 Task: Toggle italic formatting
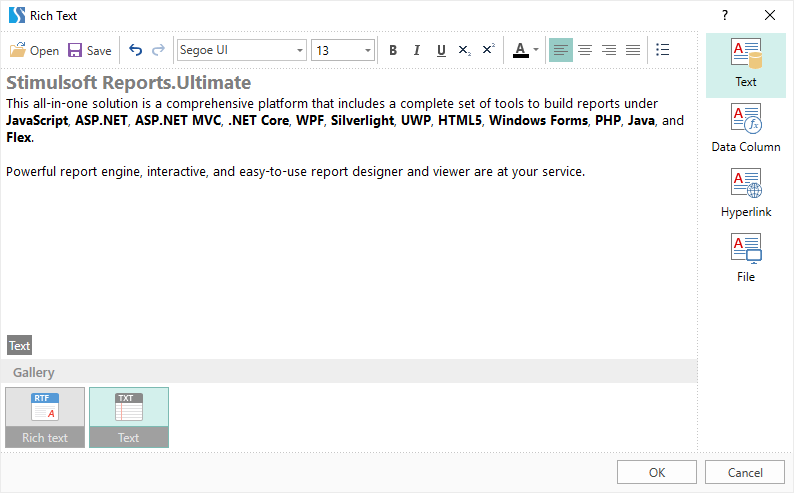point(416,50)
